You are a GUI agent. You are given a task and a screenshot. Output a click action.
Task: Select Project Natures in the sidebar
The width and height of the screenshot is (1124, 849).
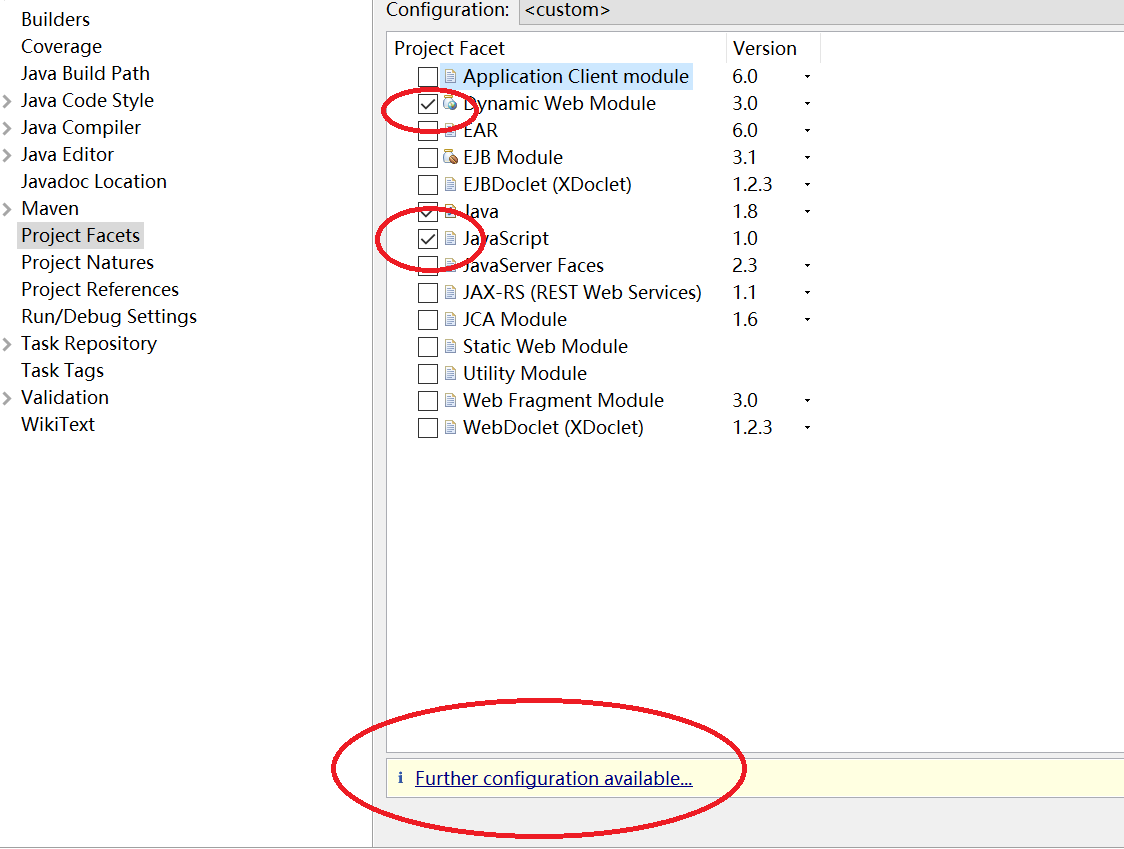click(87, 262)
